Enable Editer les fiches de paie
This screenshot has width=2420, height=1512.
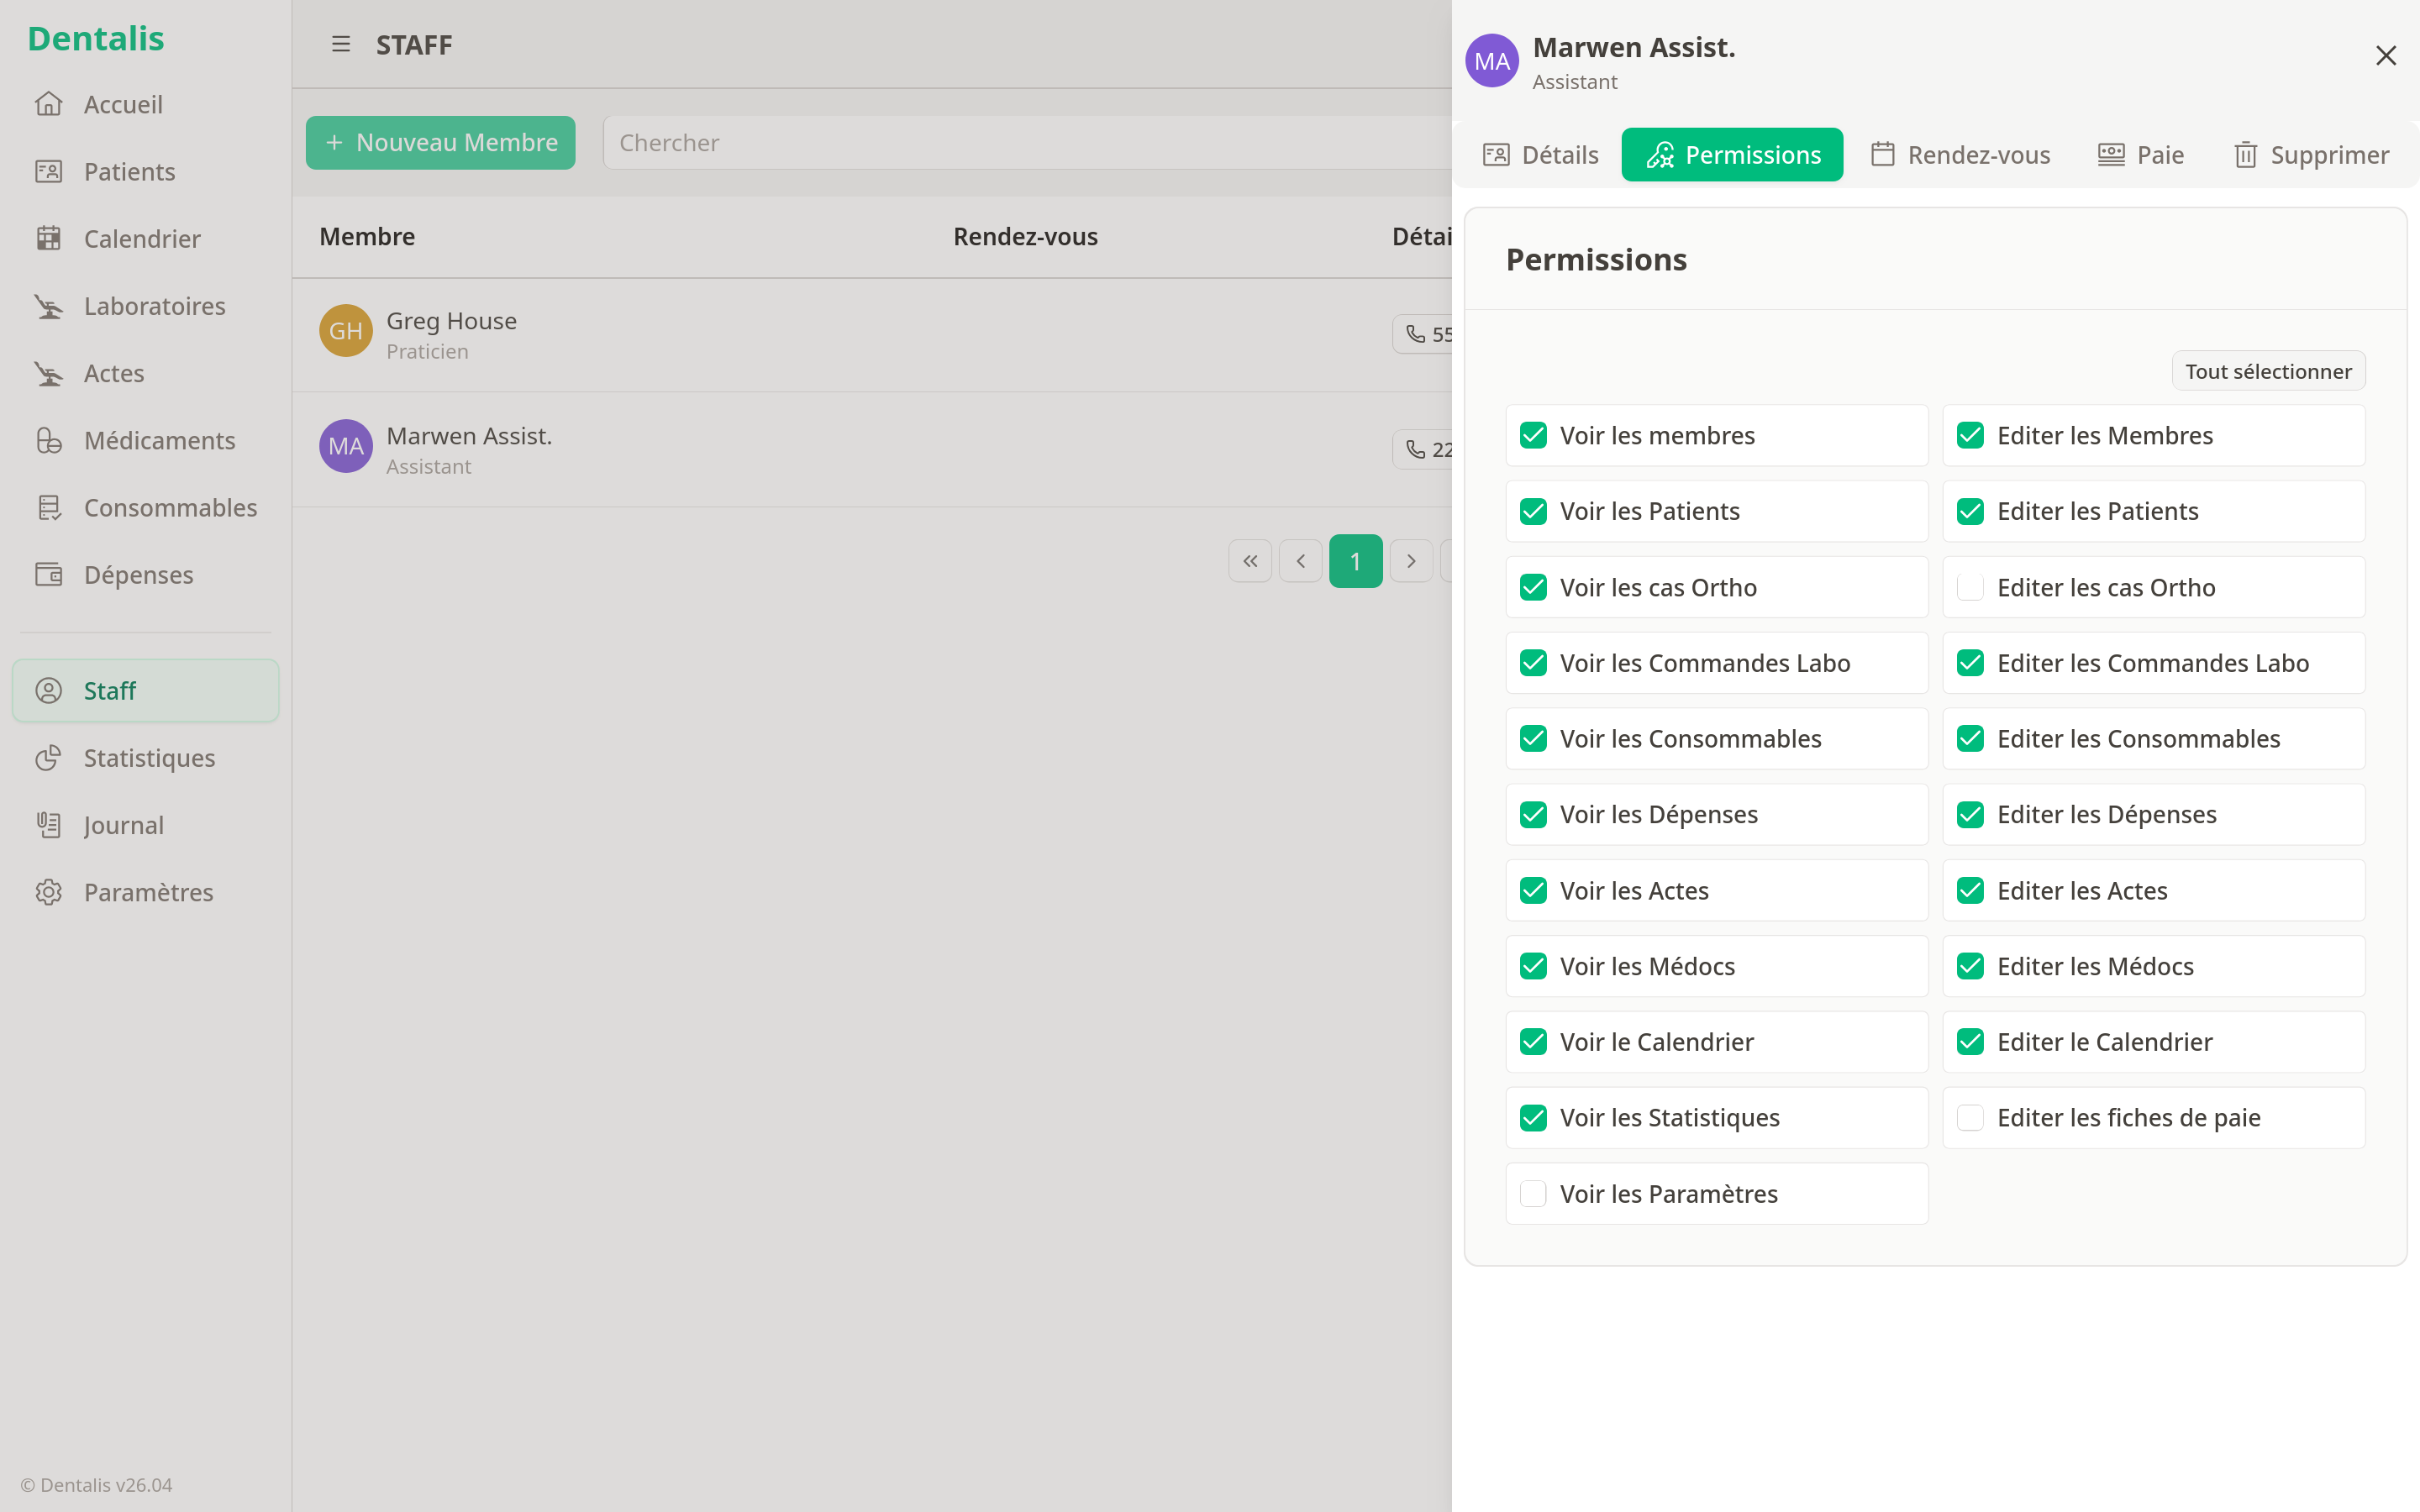pos(1969,1117)
